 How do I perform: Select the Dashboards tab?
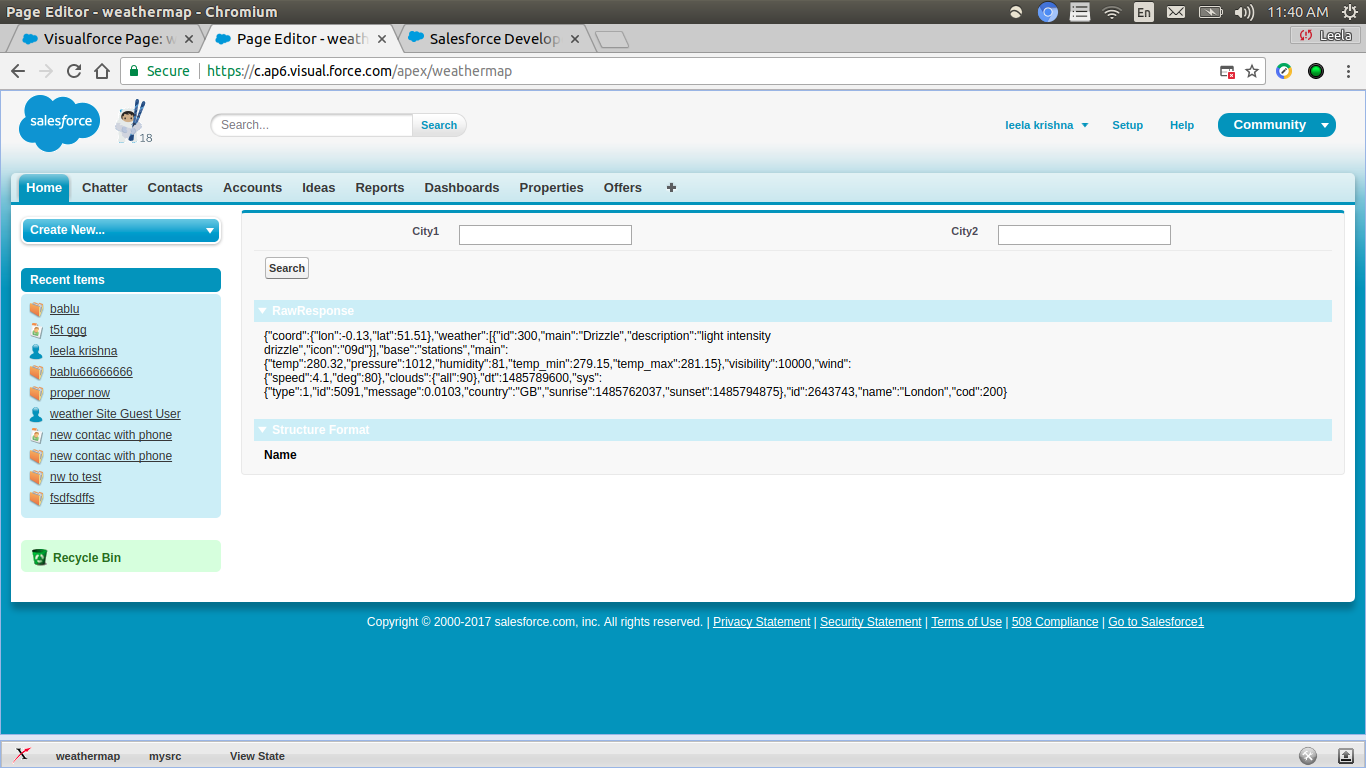[x=462, y=187]
